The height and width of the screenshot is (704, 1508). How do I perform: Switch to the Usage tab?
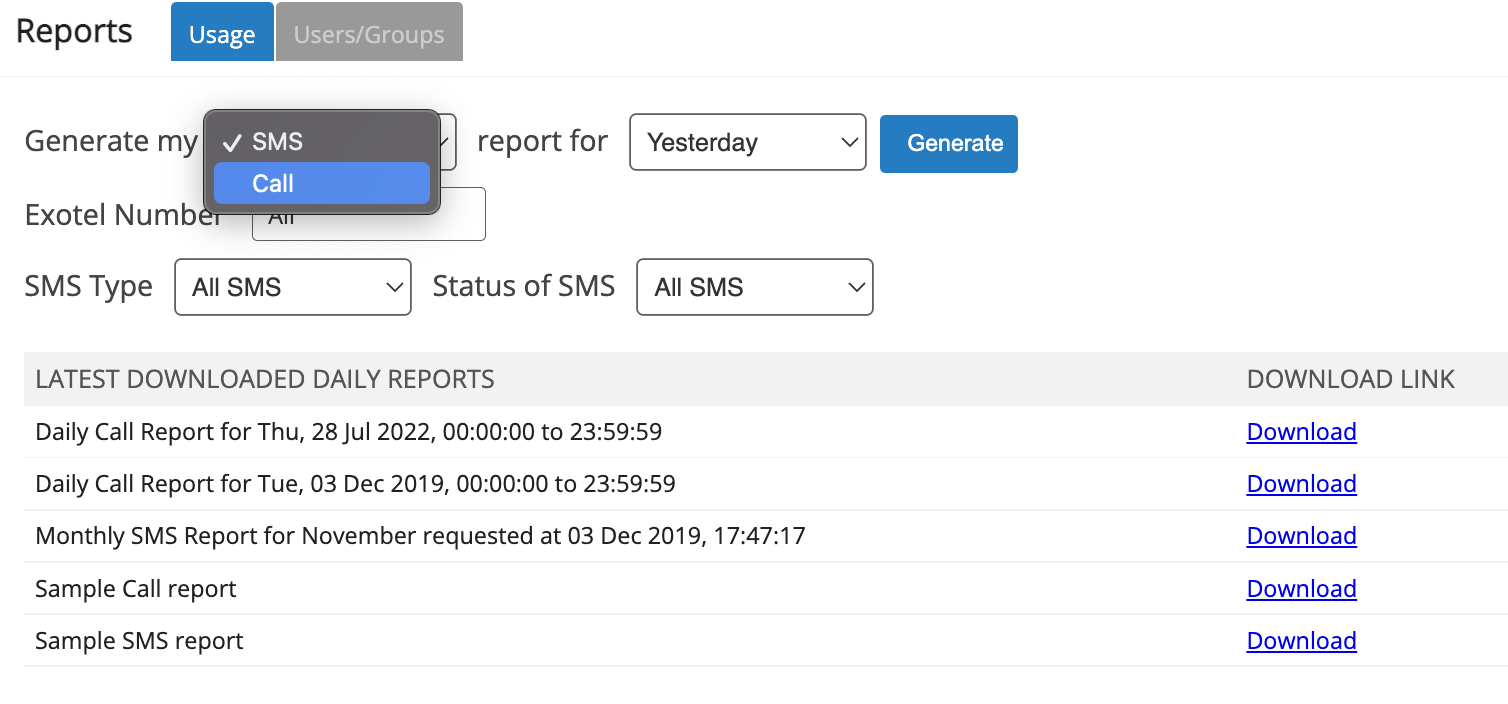pyautogui.click(x=222, y=32)
